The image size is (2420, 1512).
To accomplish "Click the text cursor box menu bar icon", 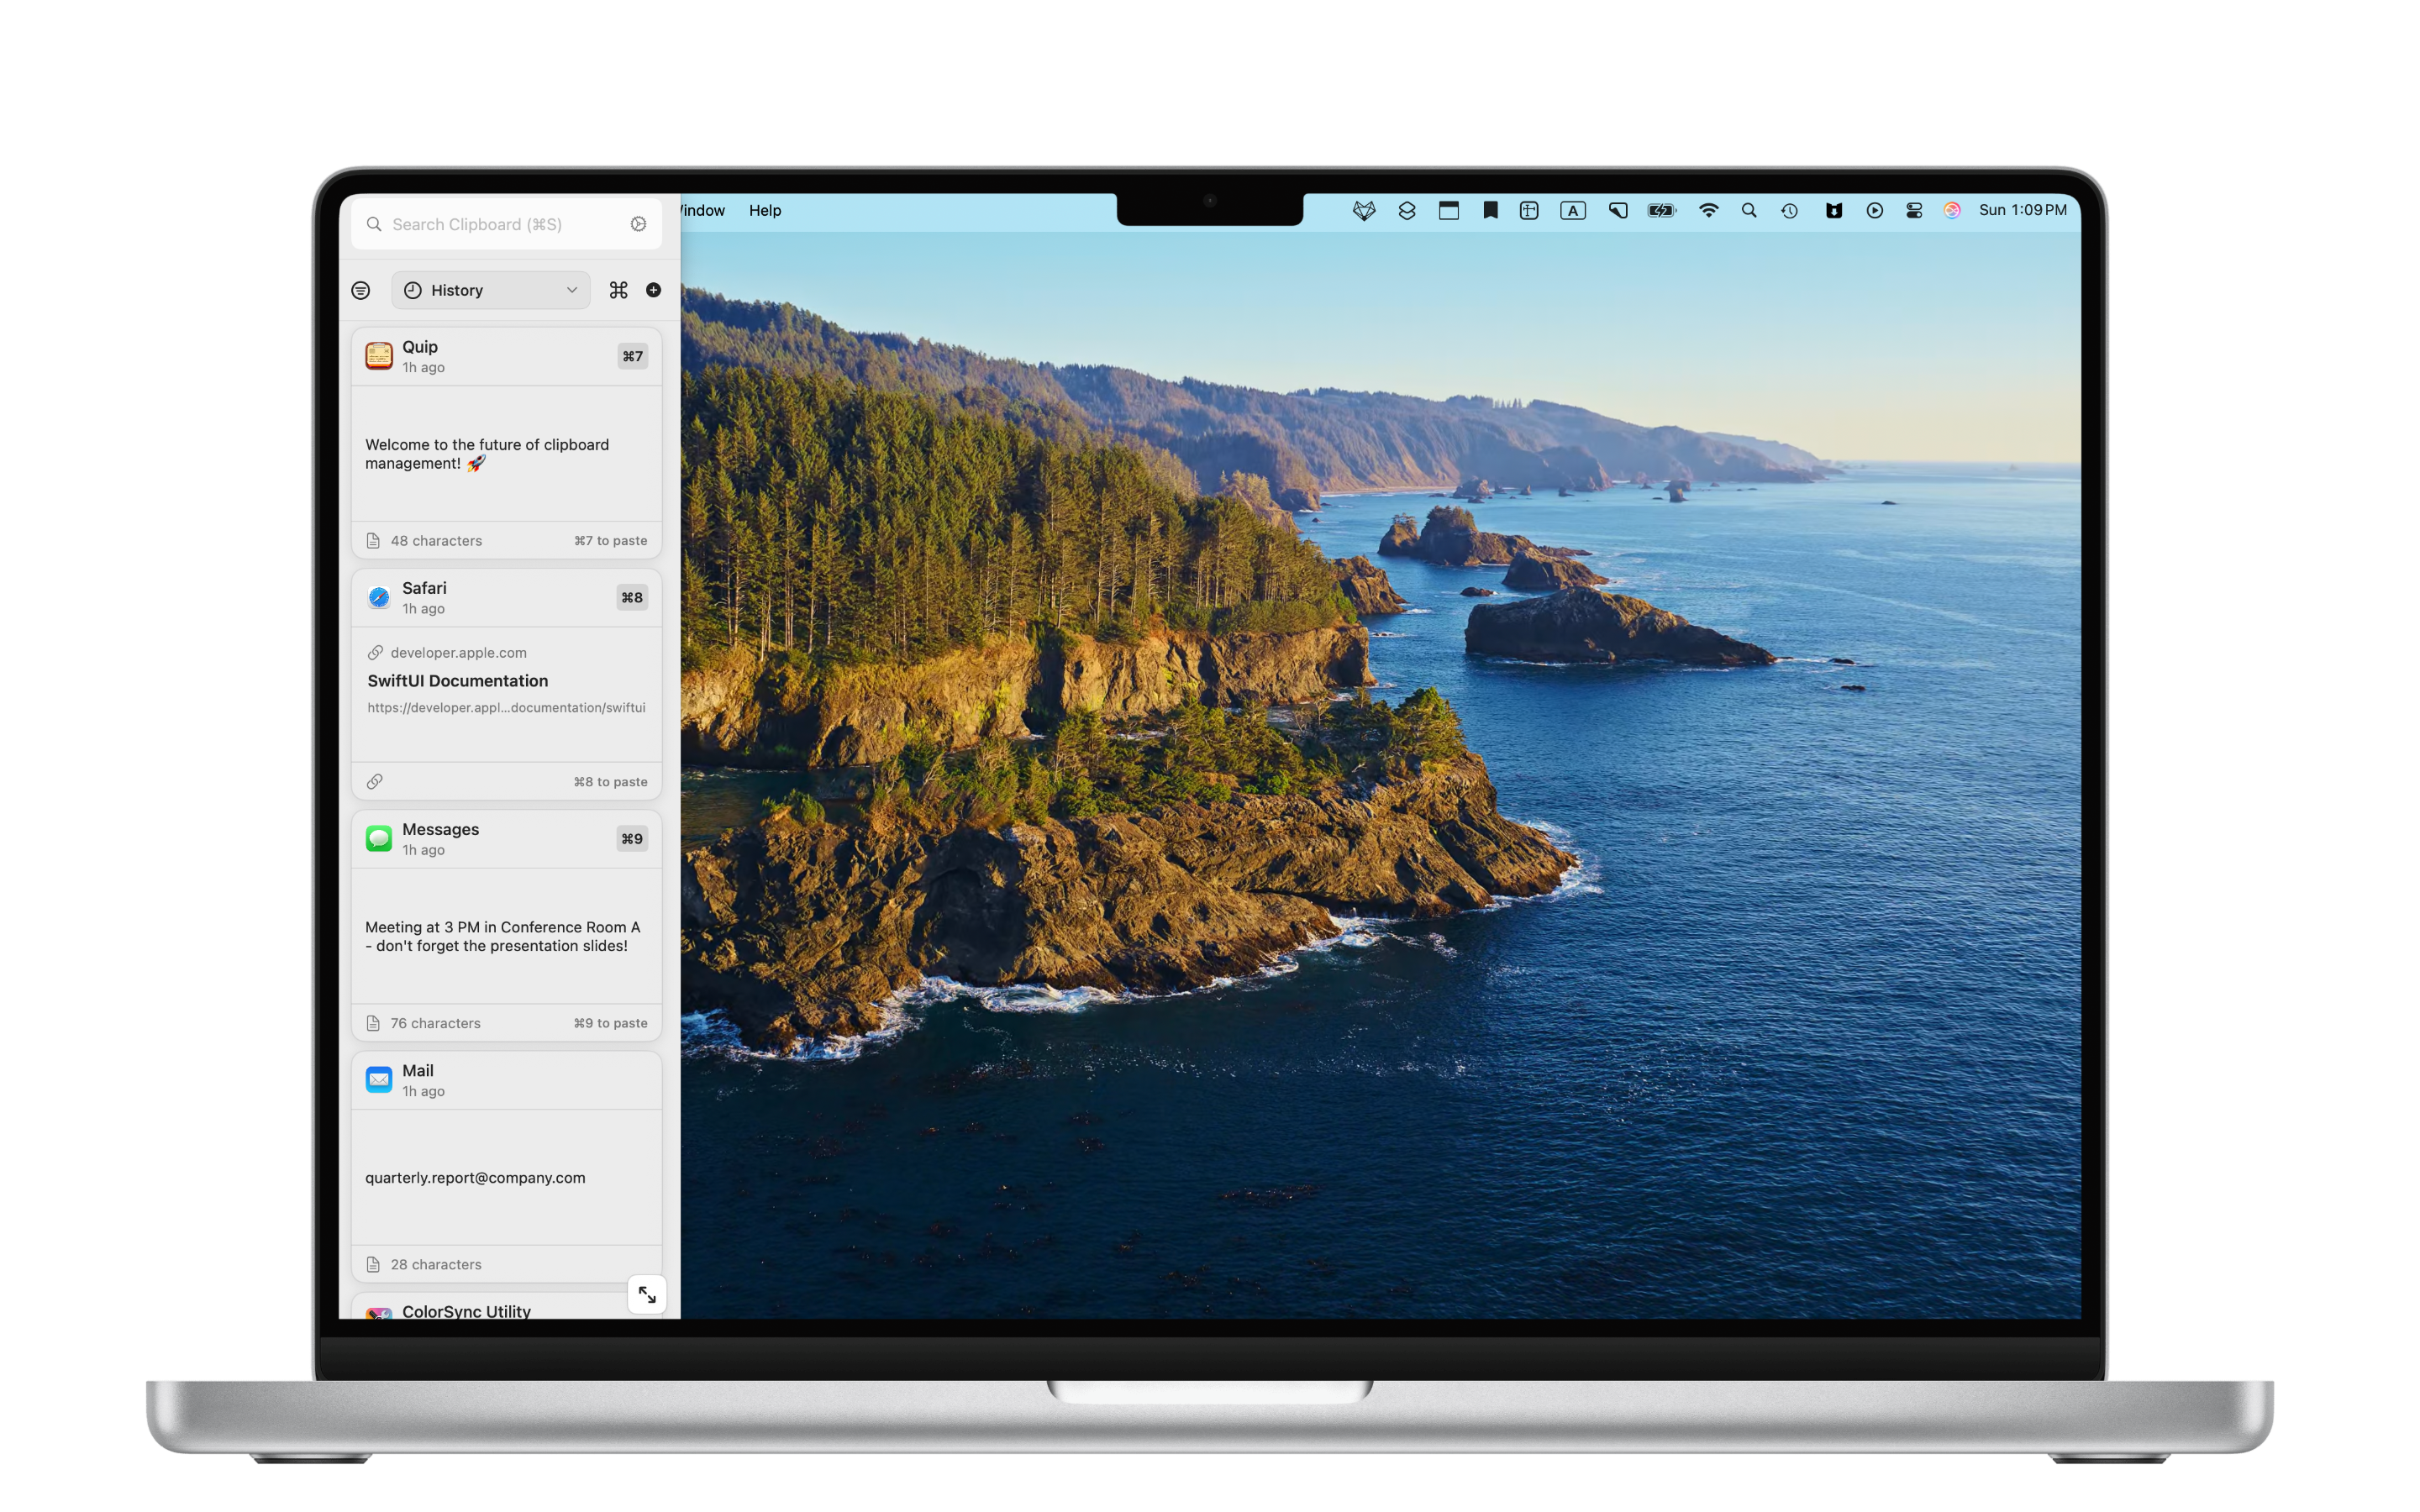I will (x=1529, y=210).
